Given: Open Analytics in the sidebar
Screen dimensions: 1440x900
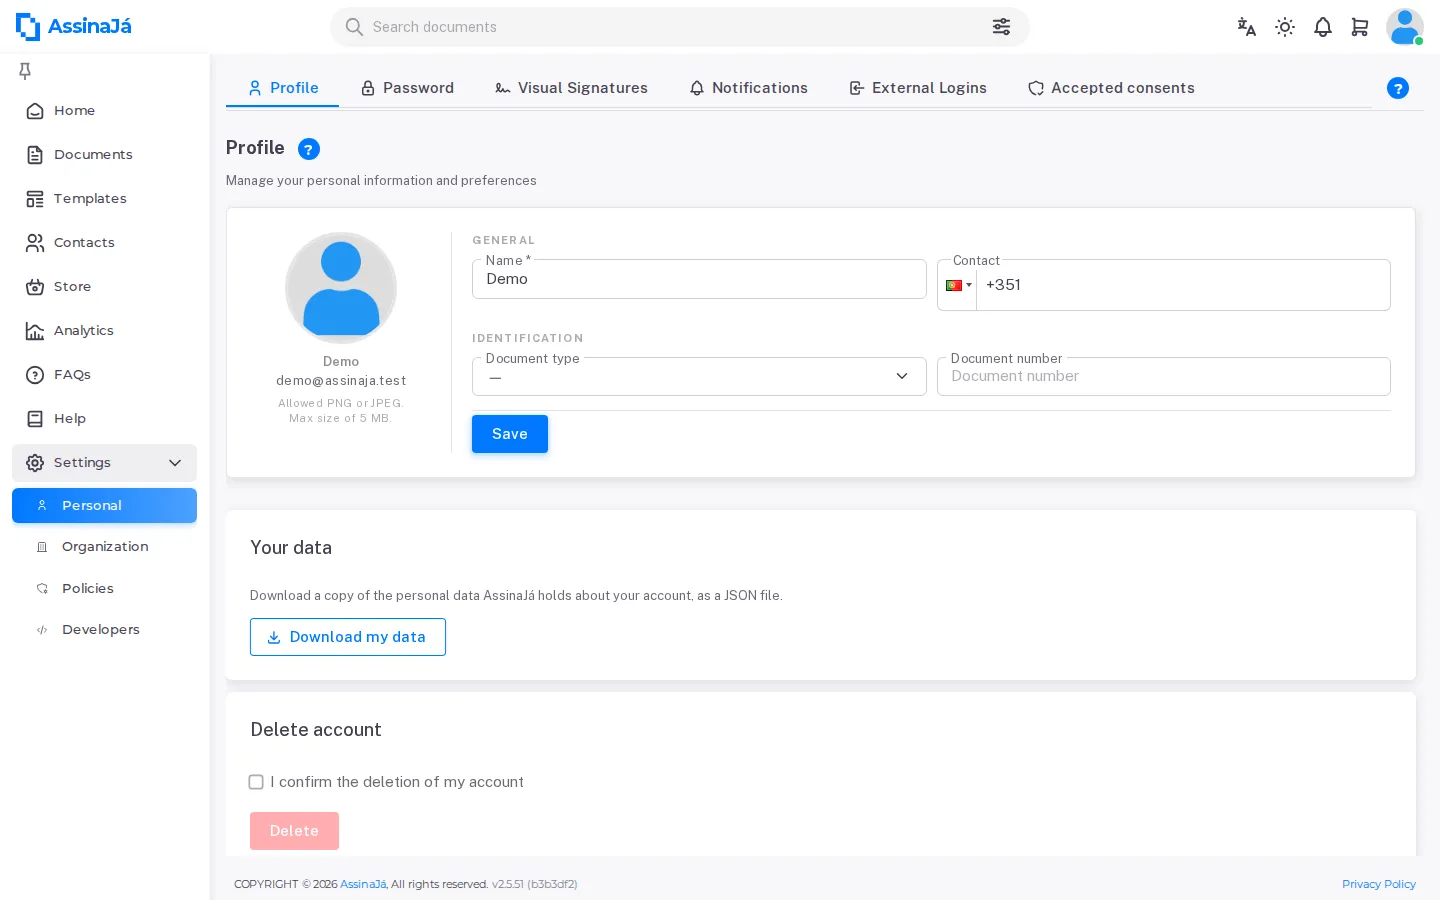Looking at the screenshot, I should (x=104, y=331).
